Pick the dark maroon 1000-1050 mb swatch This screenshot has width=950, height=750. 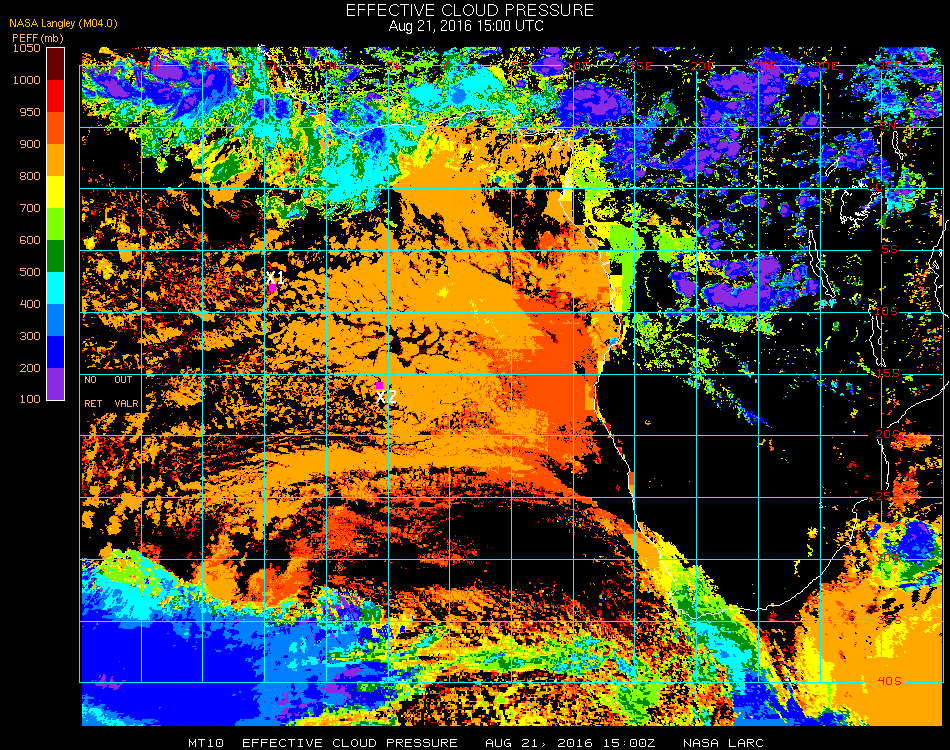pos(55,64)
